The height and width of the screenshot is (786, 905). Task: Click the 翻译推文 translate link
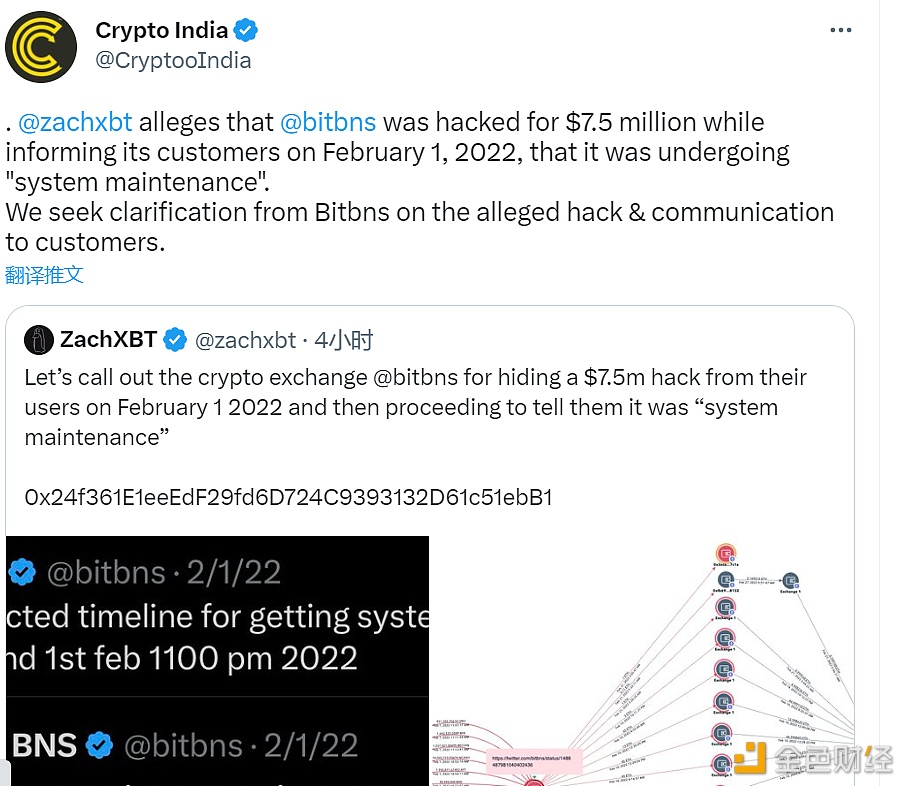tap(44, 275)
